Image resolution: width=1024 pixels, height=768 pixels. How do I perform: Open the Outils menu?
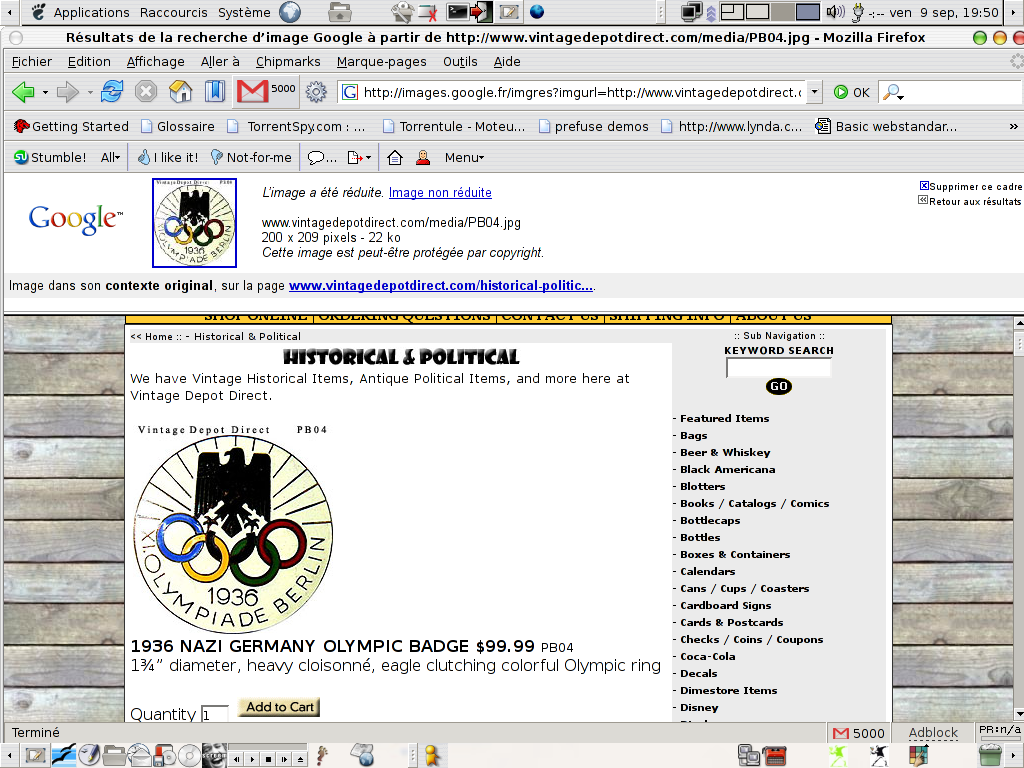pyautogui.click(x=460, y=61)
